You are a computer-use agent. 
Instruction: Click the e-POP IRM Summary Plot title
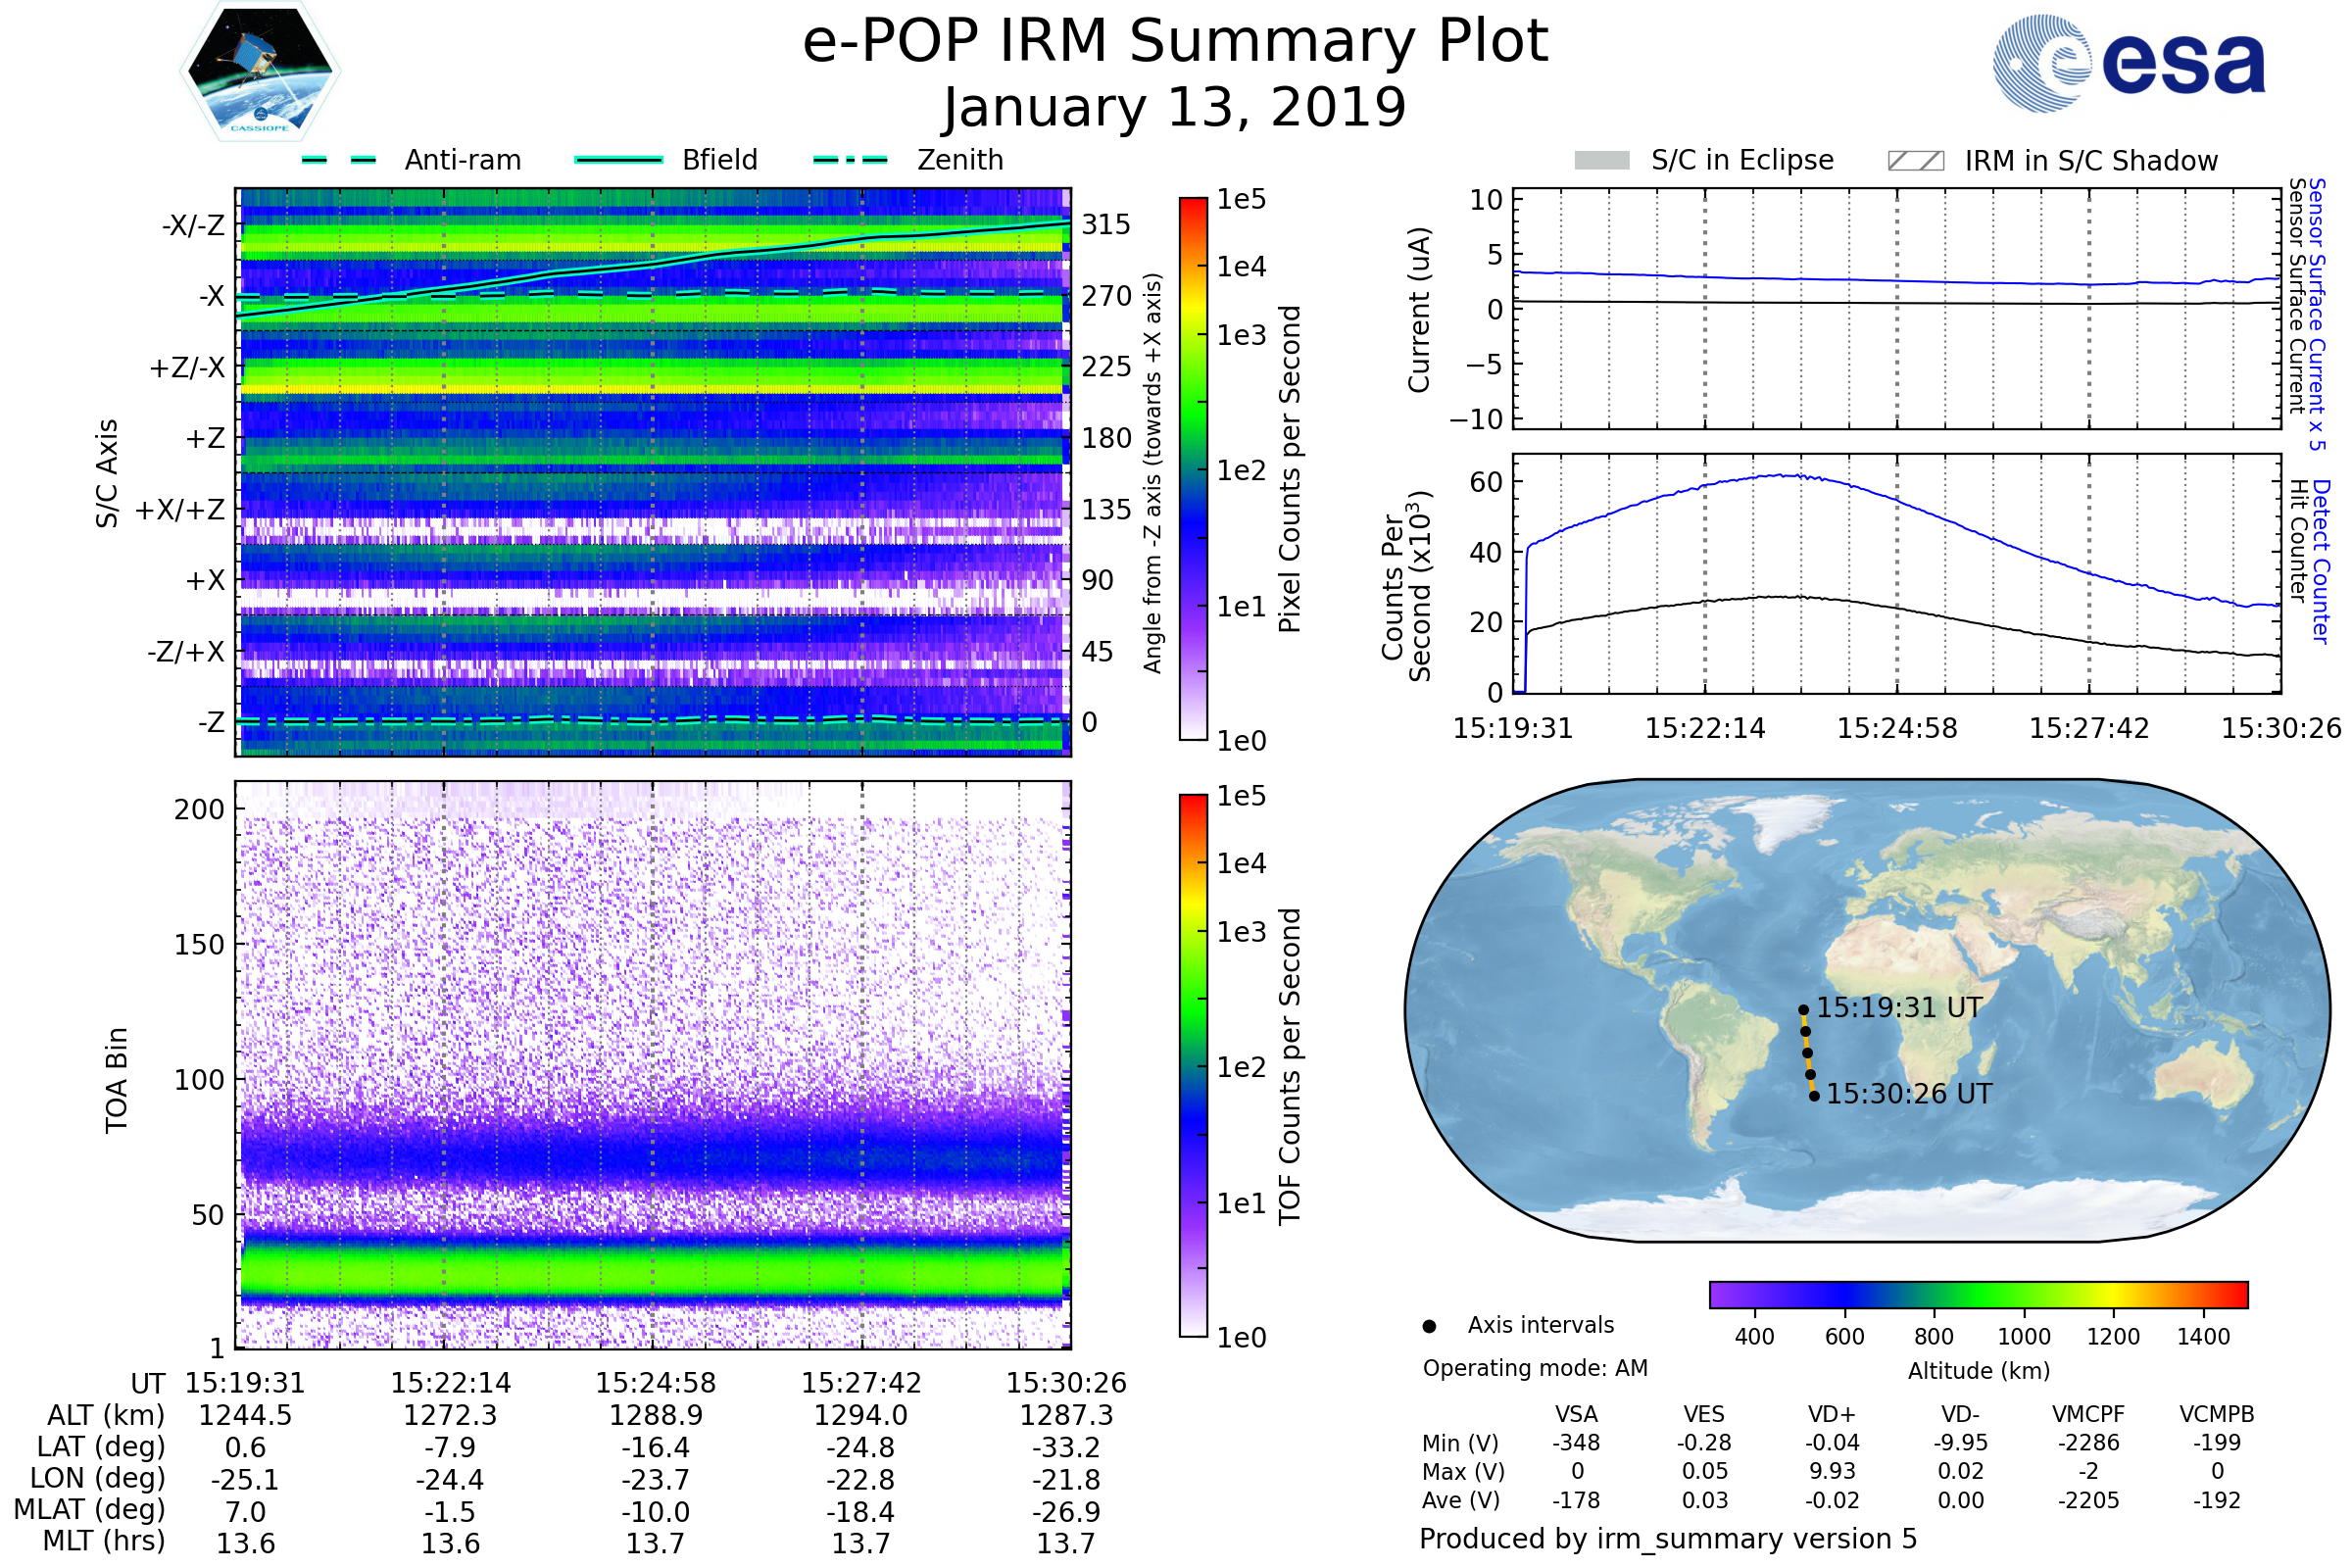tap(1175, 42)
